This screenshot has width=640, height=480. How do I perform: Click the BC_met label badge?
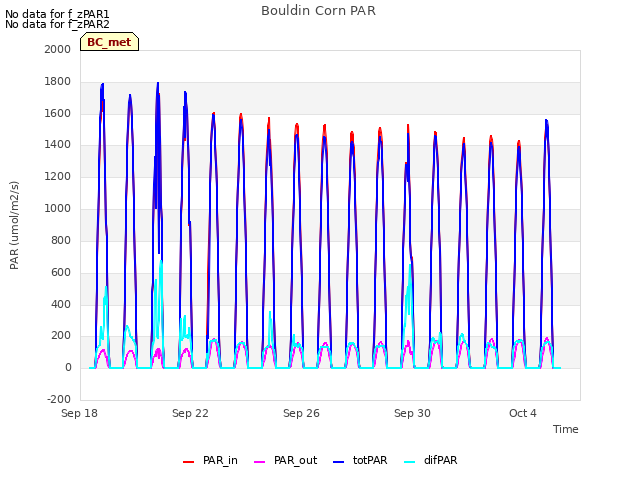[109, 42]
